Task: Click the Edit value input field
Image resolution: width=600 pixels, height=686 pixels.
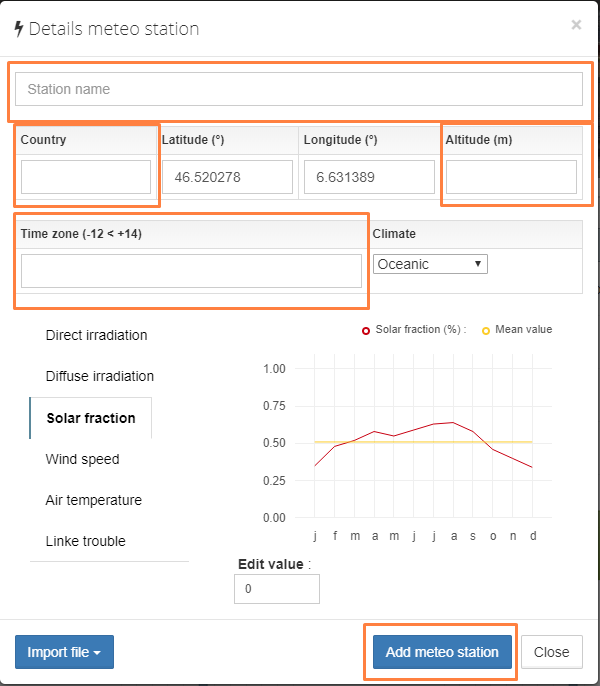Action: pyautogui.click(x=277, y=589)
